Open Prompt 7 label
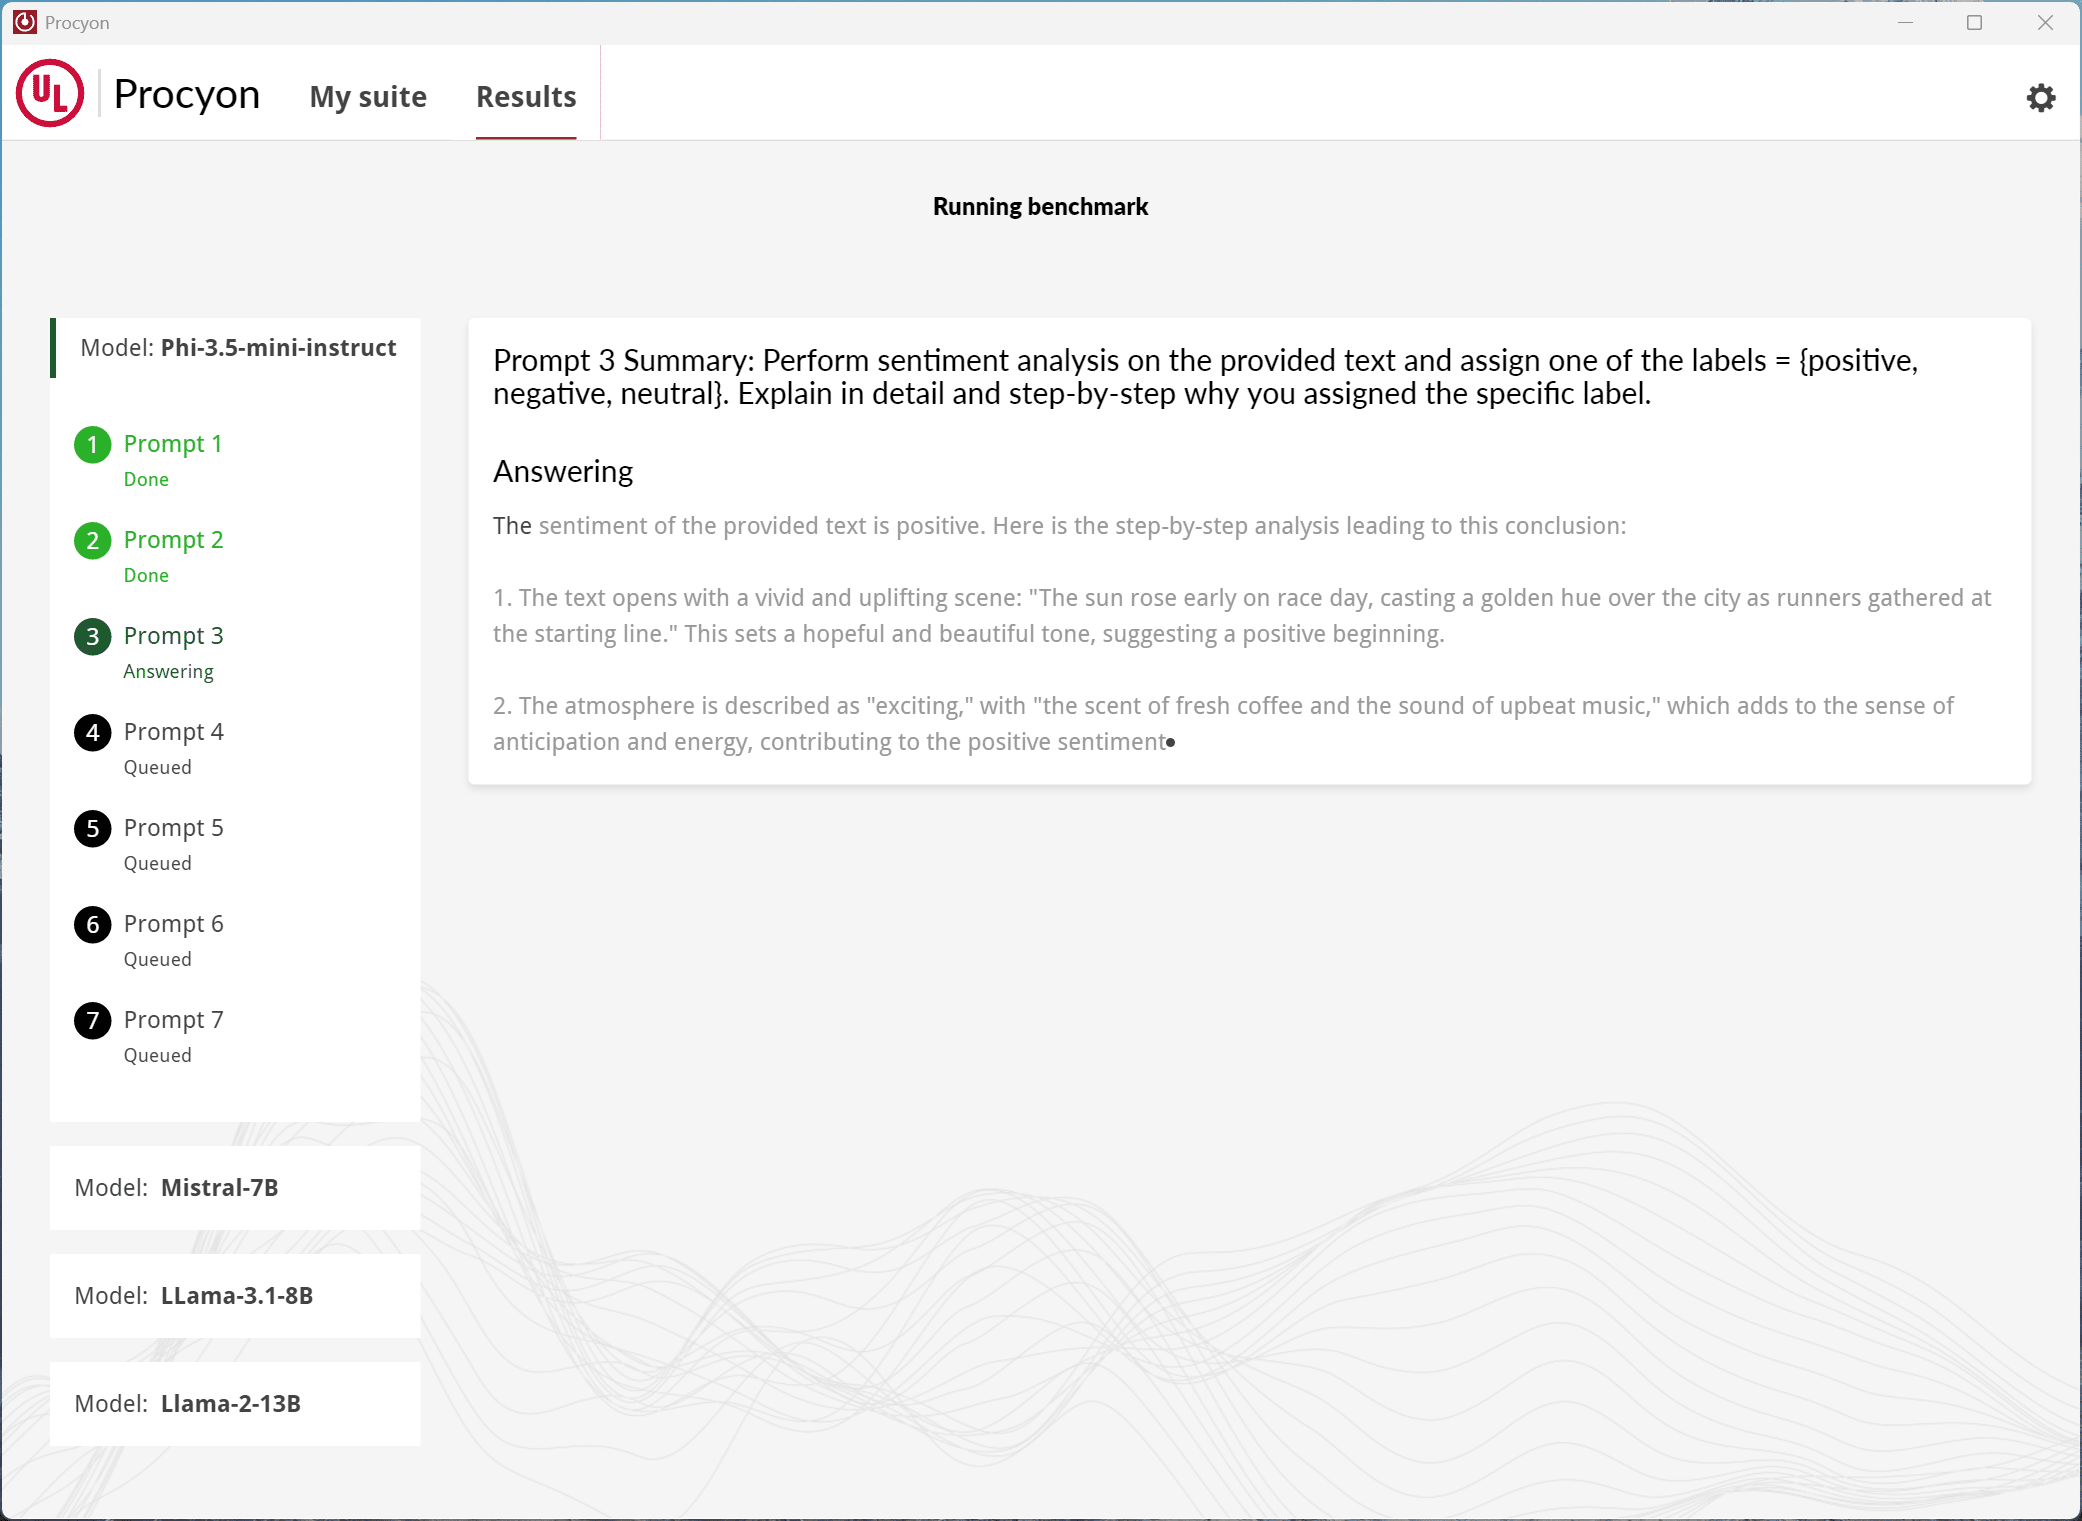Screen dimensions: 2082x1521 point(173,1019)
